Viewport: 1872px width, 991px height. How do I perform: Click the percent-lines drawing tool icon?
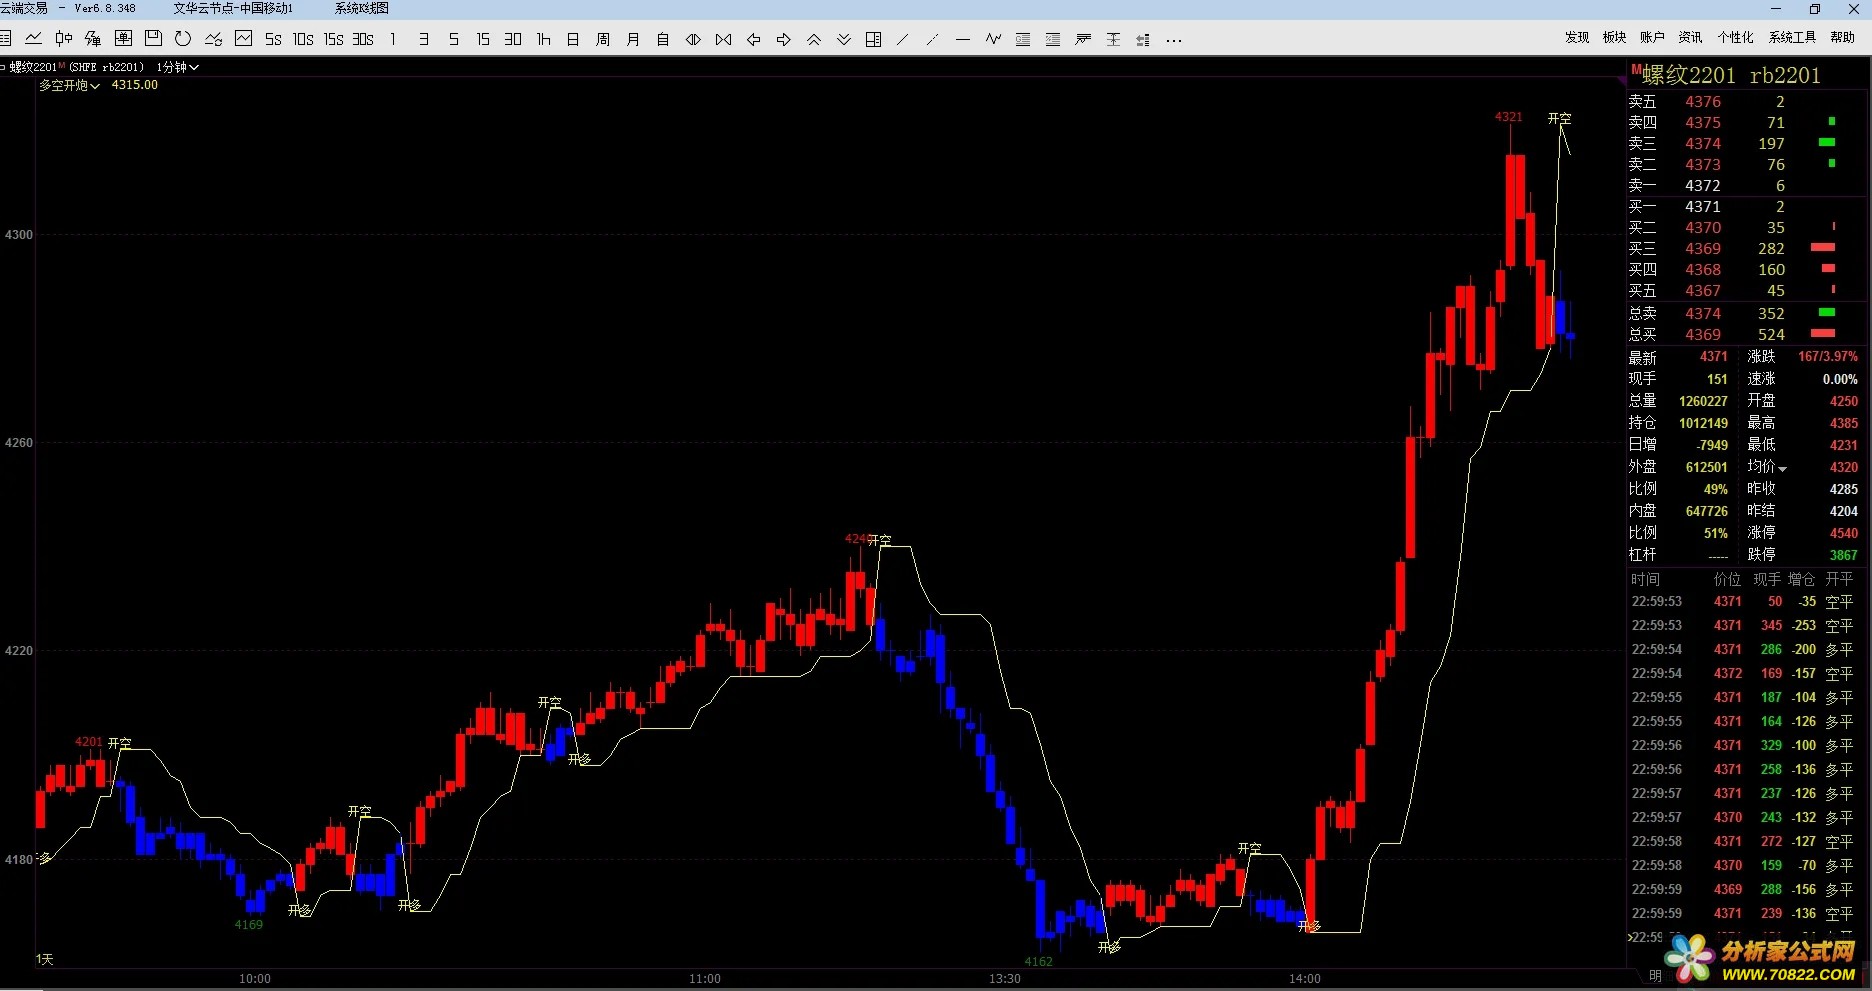(x=1053, y=39)
